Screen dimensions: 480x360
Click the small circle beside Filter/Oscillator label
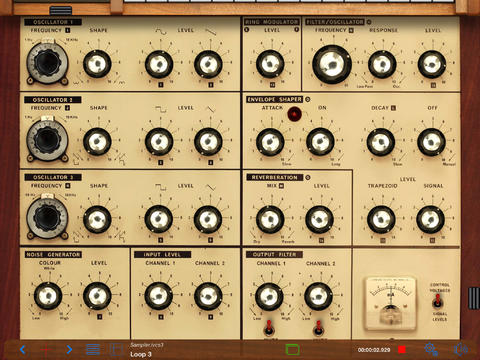coord(369,22)
